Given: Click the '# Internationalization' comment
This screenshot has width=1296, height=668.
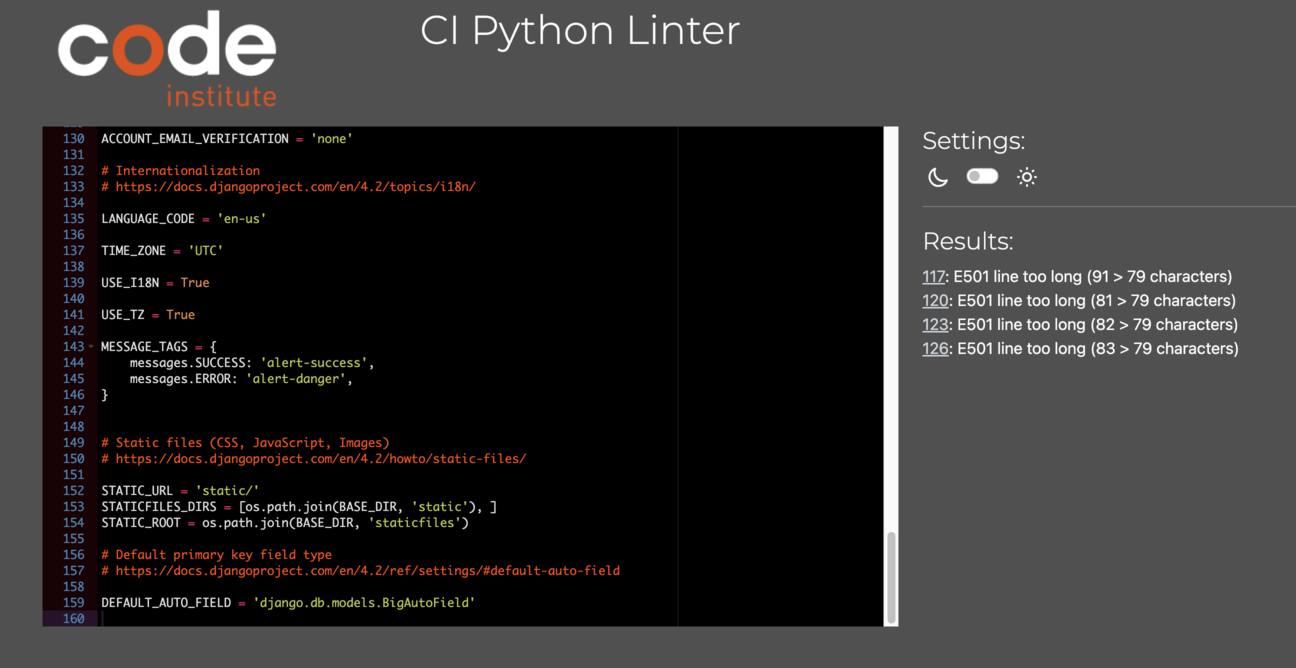Looking at the screenshot, I should point(180,171).
